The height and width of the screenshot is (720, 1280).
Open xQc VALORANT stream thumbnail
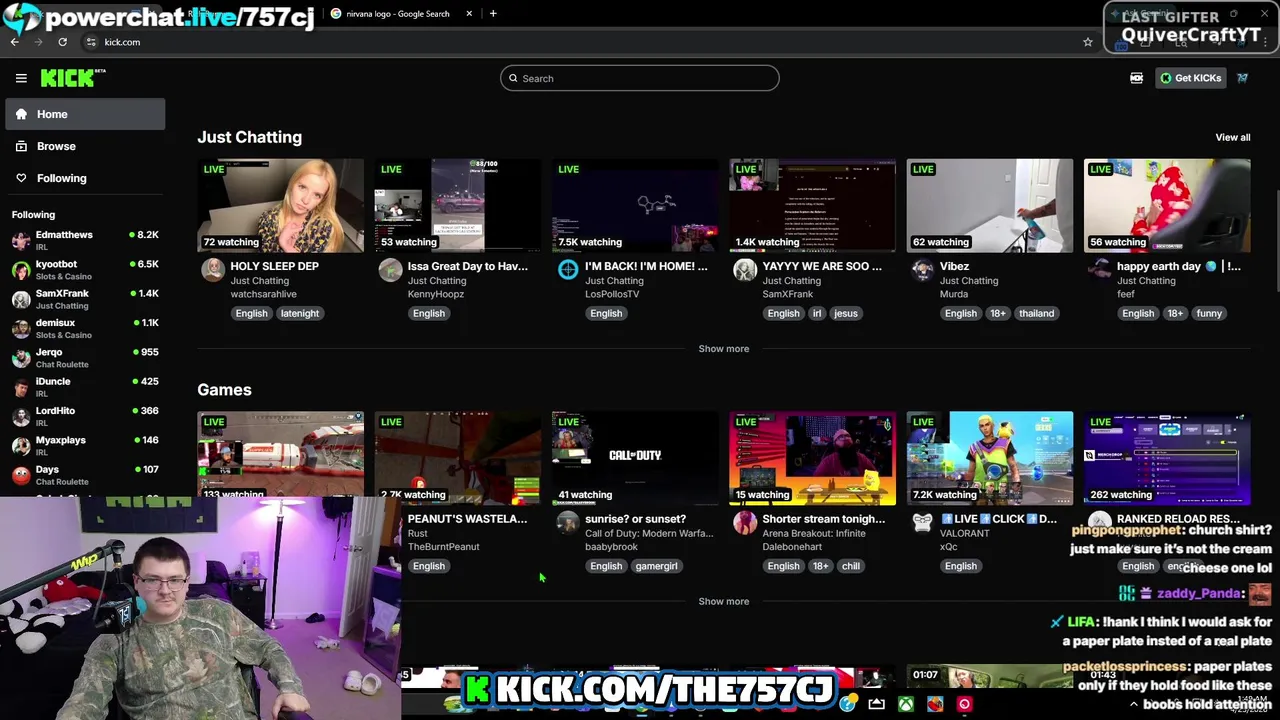pos(990,457)
